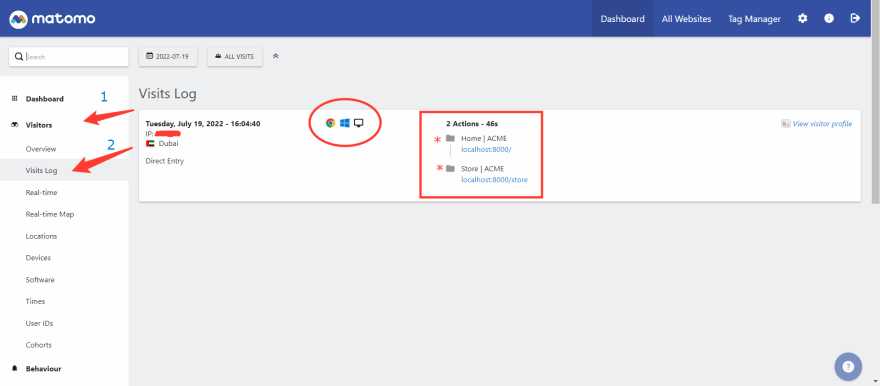The width and height of the screenshot is (880, 386).
Task: Click the Dubai location text
Action: pos(169,144)
